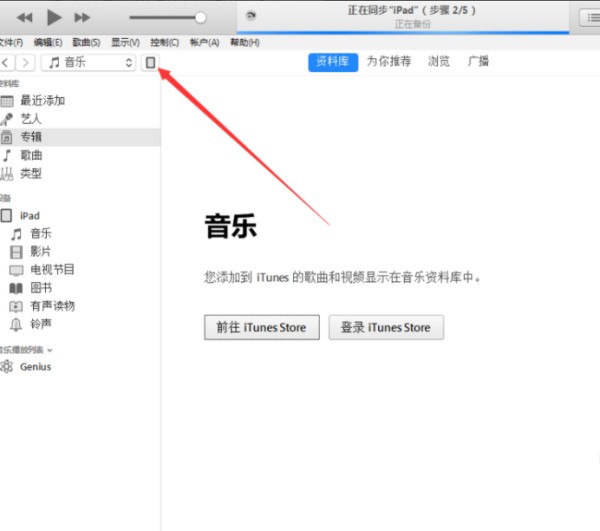Viewport: 600px width, 531px height.
Task: Open 有声读物 under the iPad device
Action: click(80, 306)
